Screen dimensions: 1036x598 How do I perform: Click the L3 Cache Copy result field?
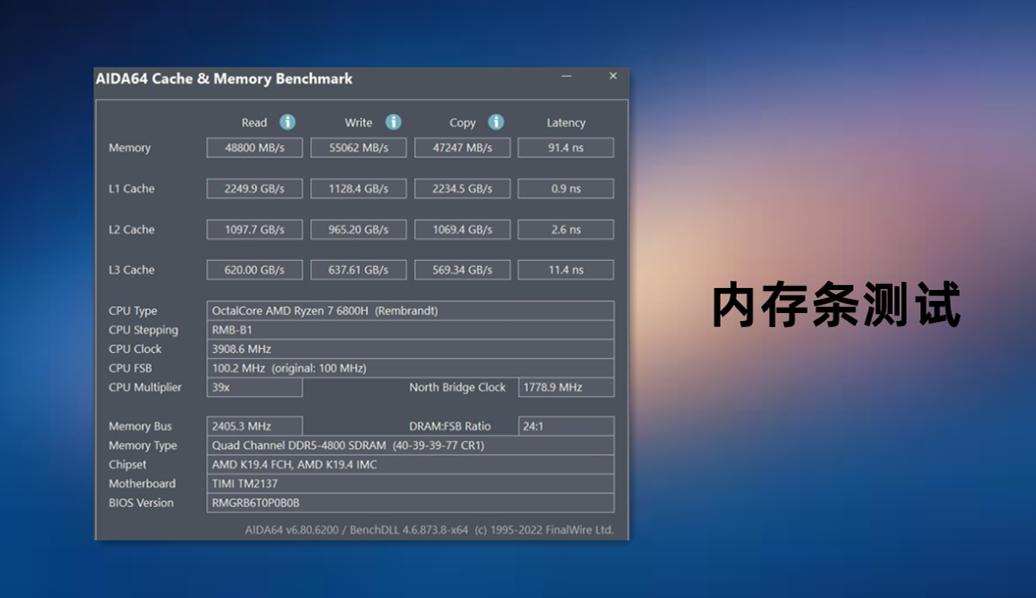[x=462, y=269]
